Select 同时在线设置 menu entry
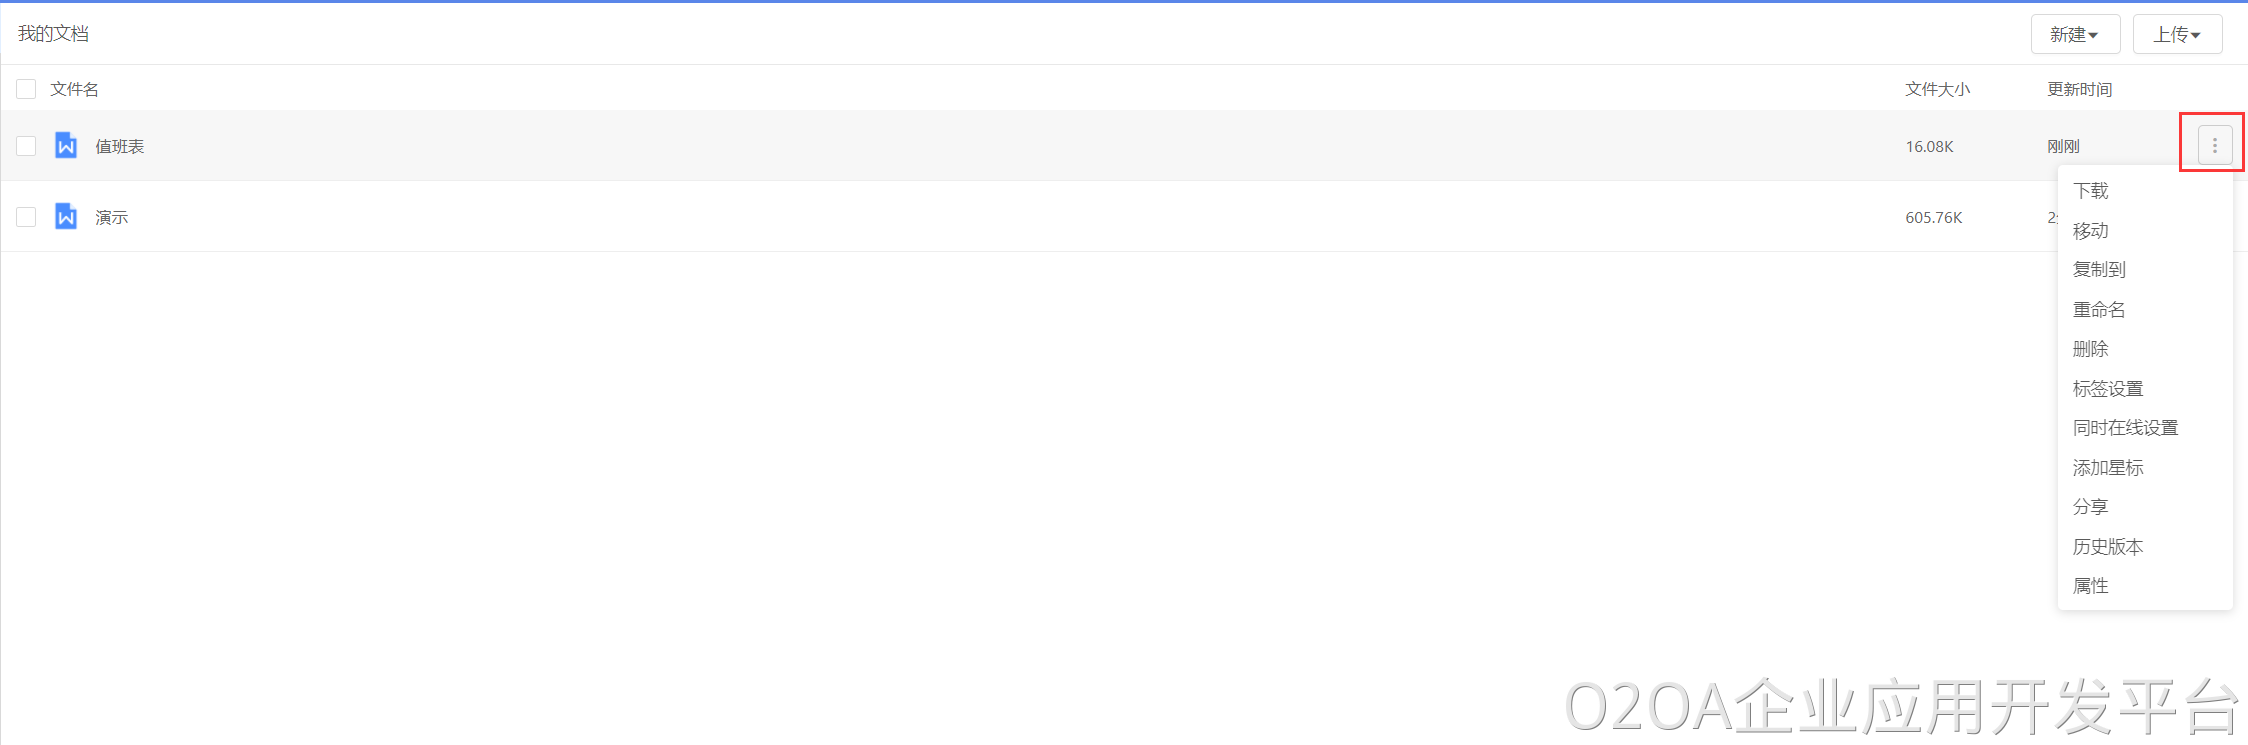The height and width of the screenshot is (745, 2248). click(2125, 427)
